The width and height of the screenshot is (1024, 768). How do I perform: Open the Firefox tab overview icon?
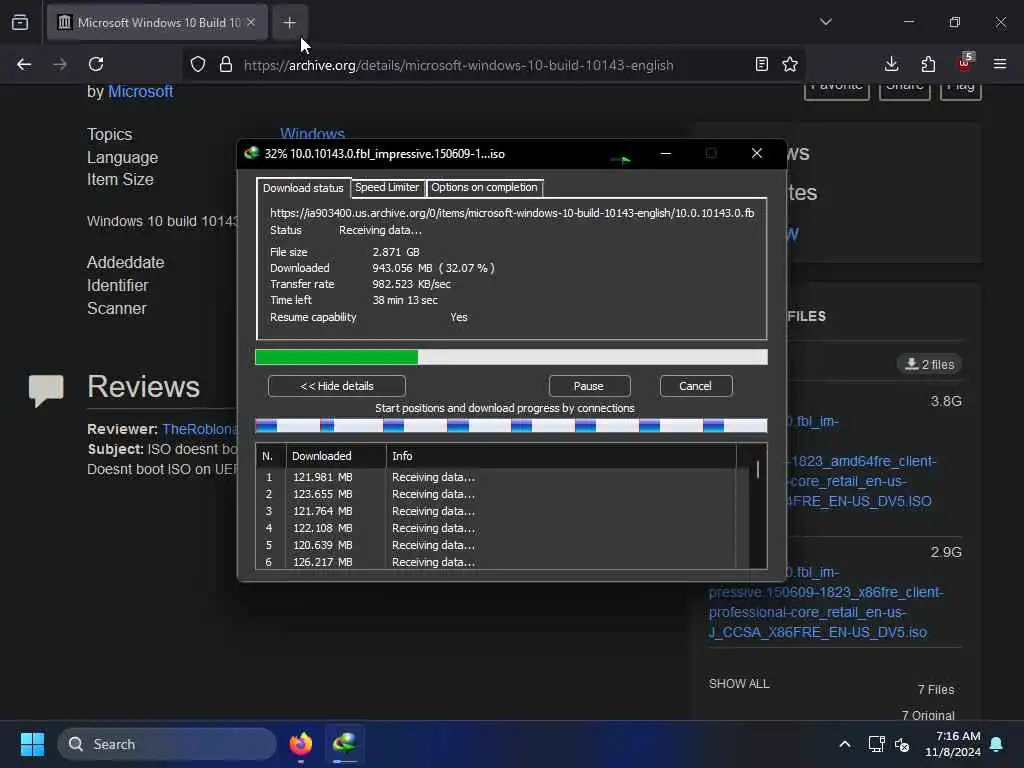click(20, 22)
